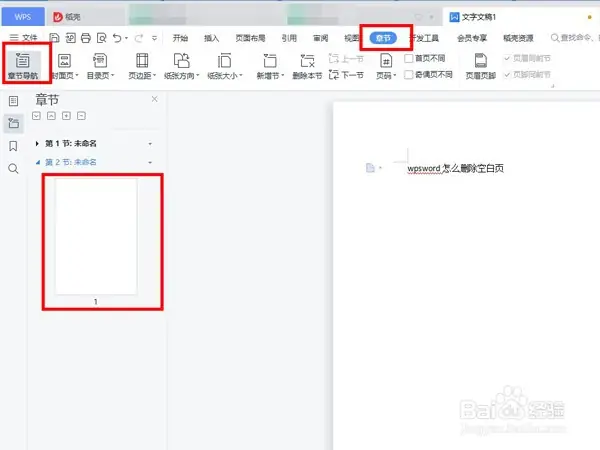Select the page 1 thumbnail in Section 2
This screenshot has height=450, width=600.
96,236
